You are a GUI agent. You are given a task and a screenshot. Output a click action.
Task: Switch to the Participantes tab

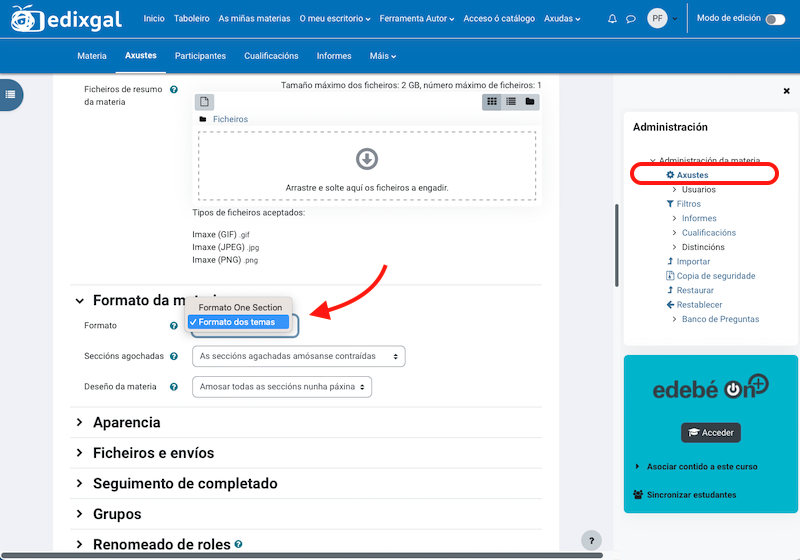pyautogui.click(x=200, y=56)
